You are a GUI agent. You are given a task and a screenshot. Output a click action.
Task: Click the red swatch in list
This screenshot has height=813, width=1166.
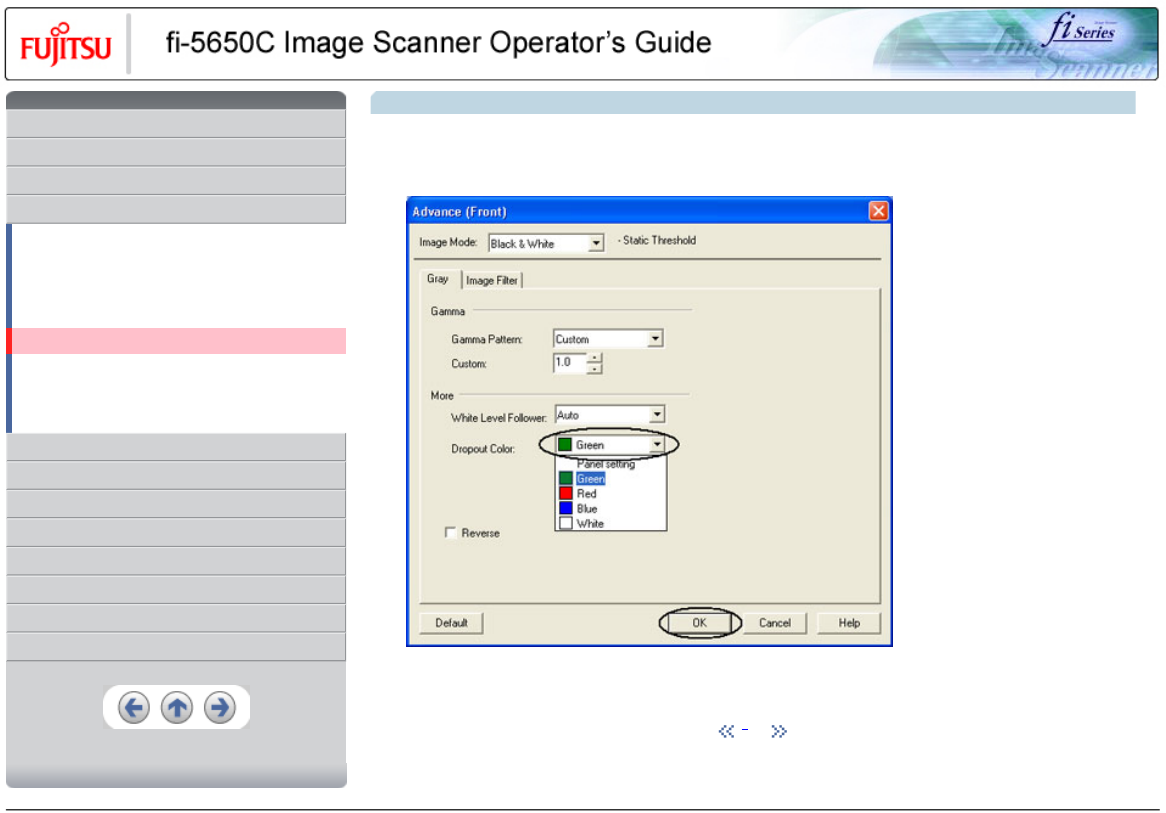click(566, 493)
